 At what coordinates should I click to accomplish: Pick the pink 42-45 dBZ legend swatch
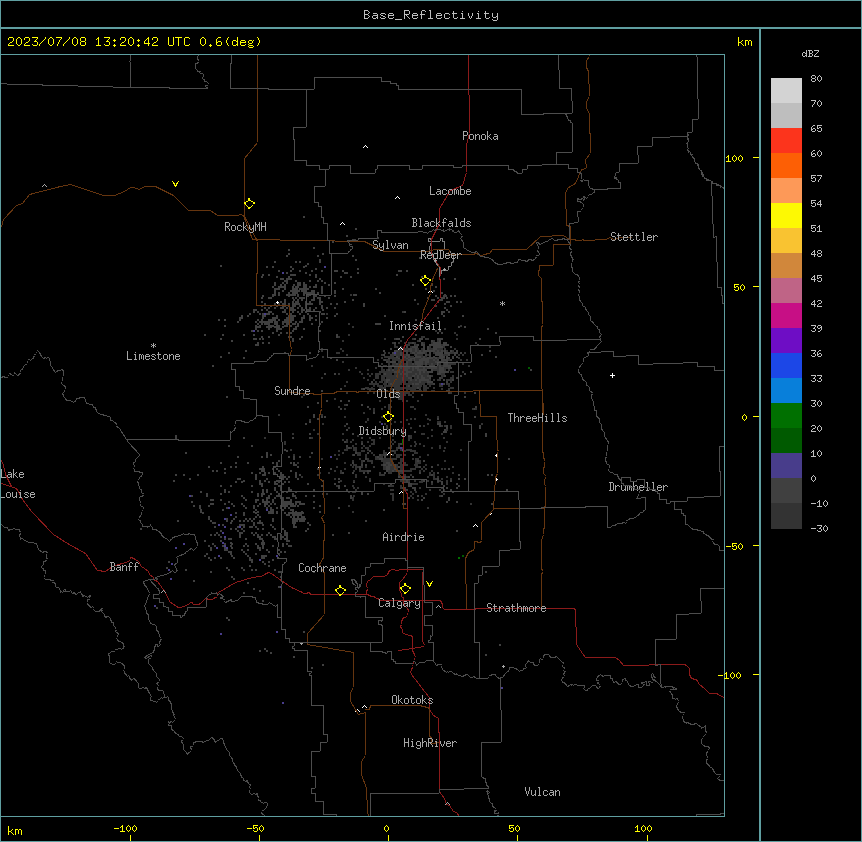click(x=786, y=291)
